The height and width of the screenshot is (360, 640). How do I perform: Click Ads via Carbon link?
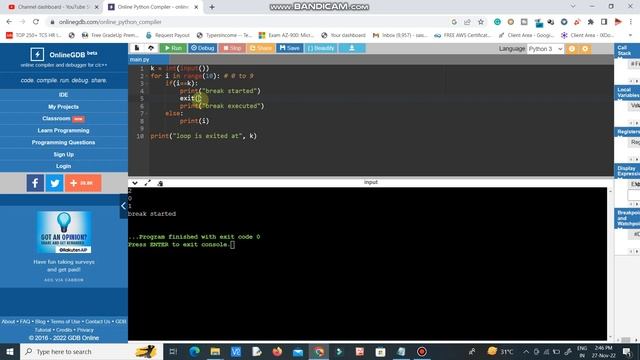click(x=64, y=280)
